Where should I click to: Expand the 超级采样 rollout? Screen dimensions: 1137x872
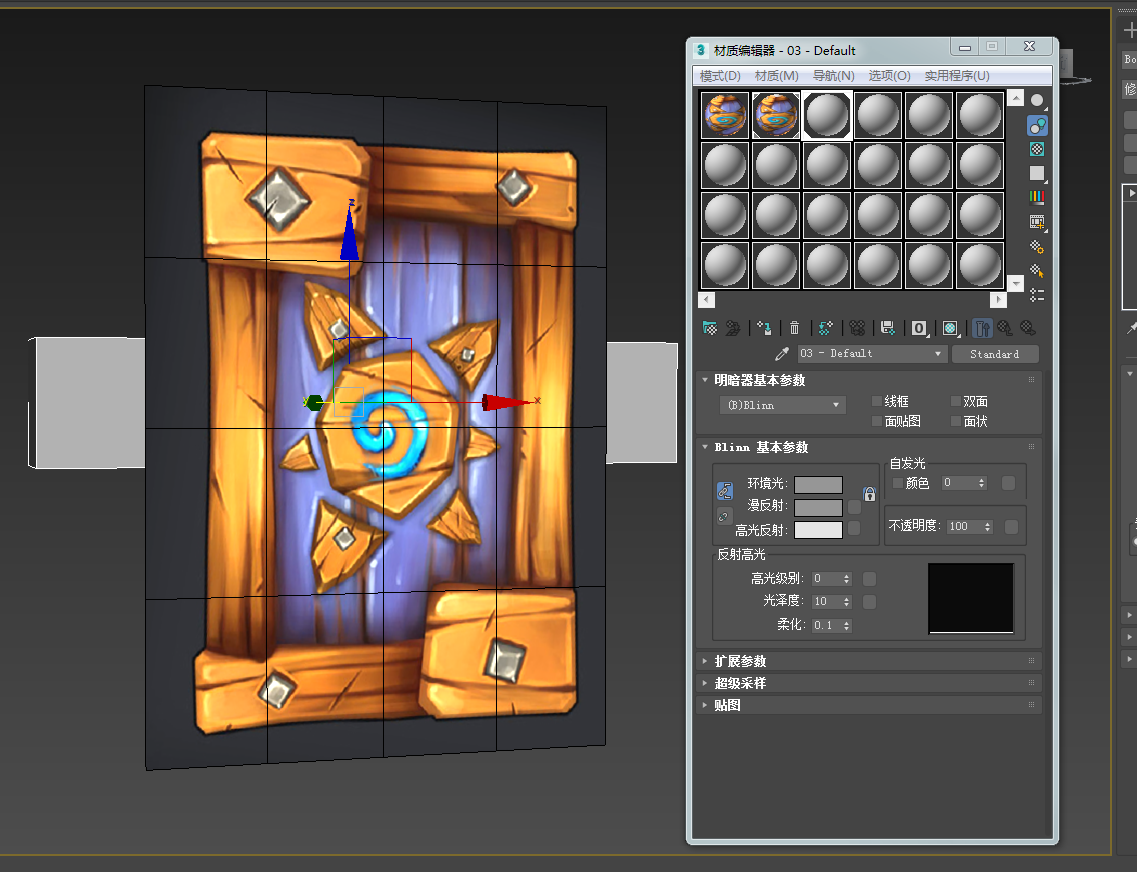point(869,683)
